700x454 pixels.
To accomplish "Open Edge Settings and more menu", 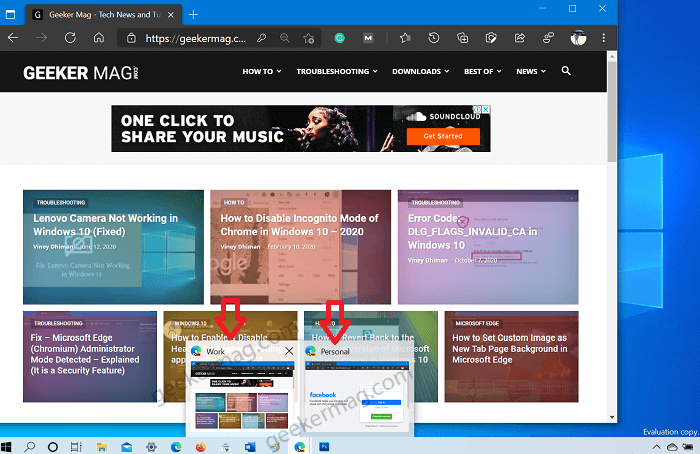I will point(604,38).
